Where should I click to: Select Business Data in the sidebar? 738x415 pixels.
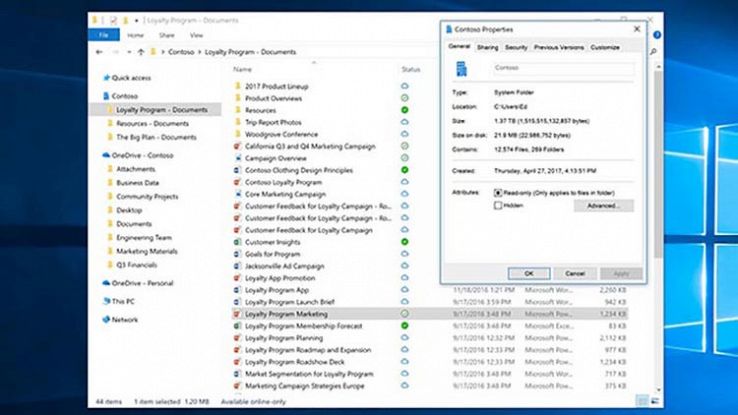[x=137, y=183]
